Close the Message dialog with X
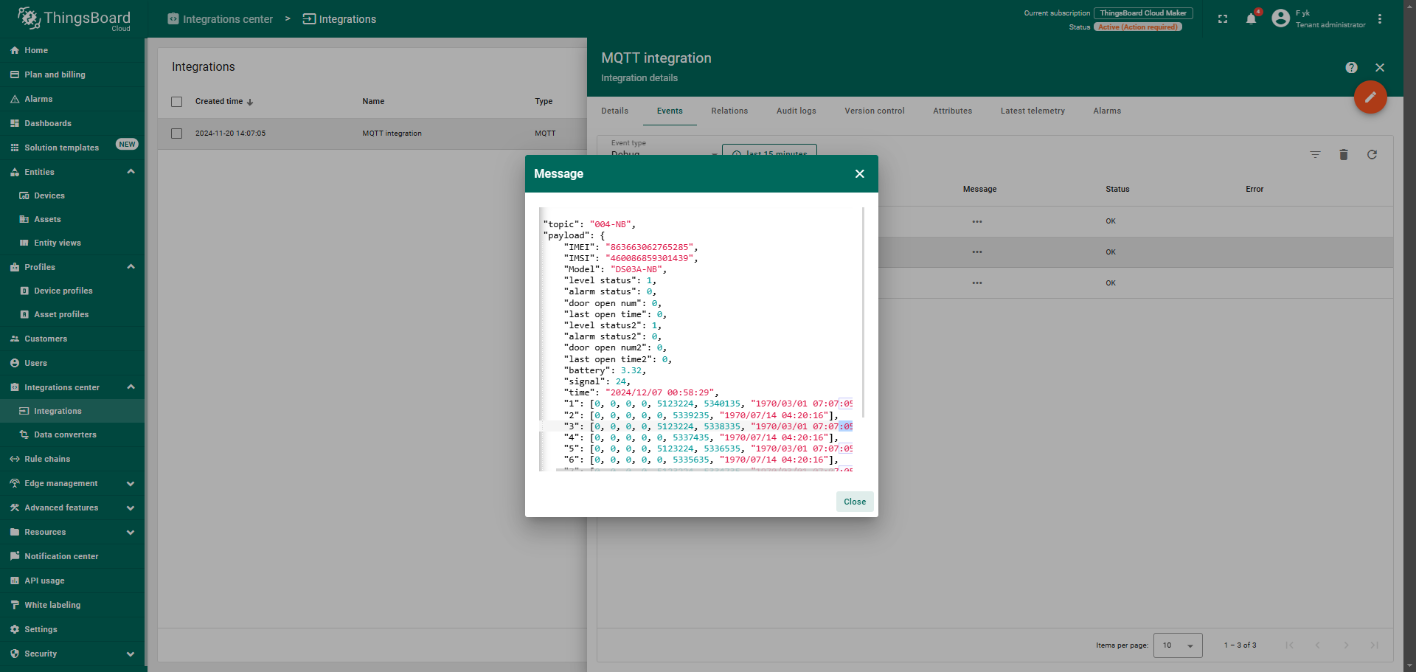 click(x=859, y=174)
